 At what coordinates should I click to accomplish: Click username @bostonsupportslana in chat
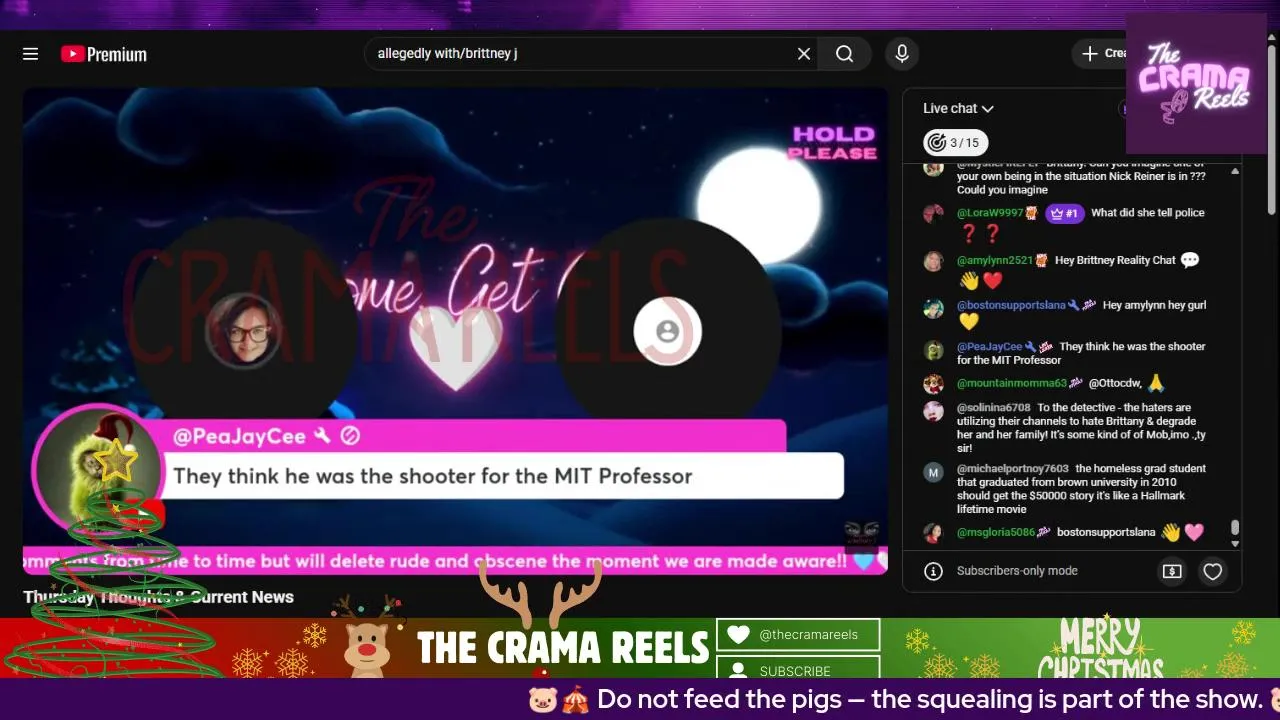(1011, 305)
